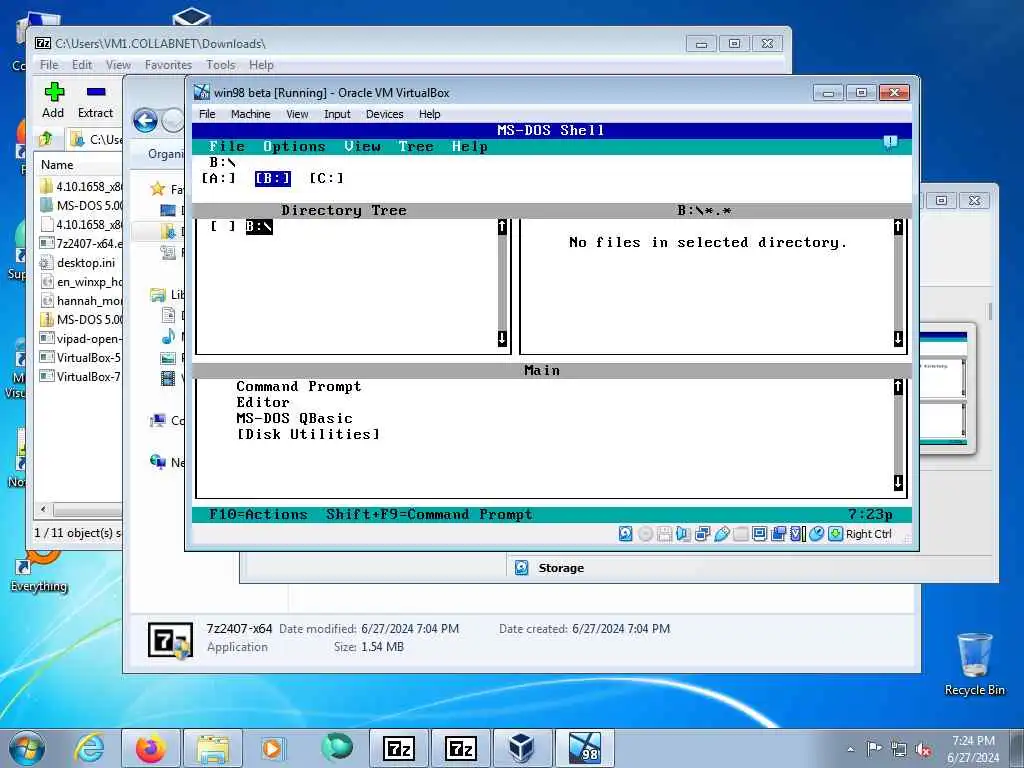The height and width of the screenshot is (768, 1024).
Task: Select the Network icon in Explorer navigation pane
Action: (x=157, y=462)
